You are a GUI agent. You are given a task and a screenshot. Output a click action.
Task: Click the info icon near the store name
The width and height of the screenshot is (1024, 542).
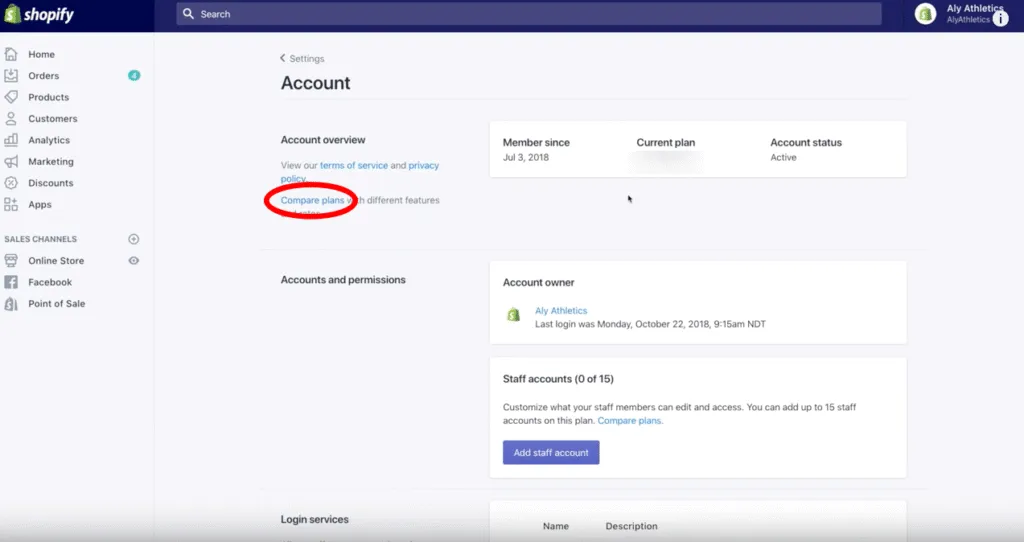click(x=1000, y=19)
